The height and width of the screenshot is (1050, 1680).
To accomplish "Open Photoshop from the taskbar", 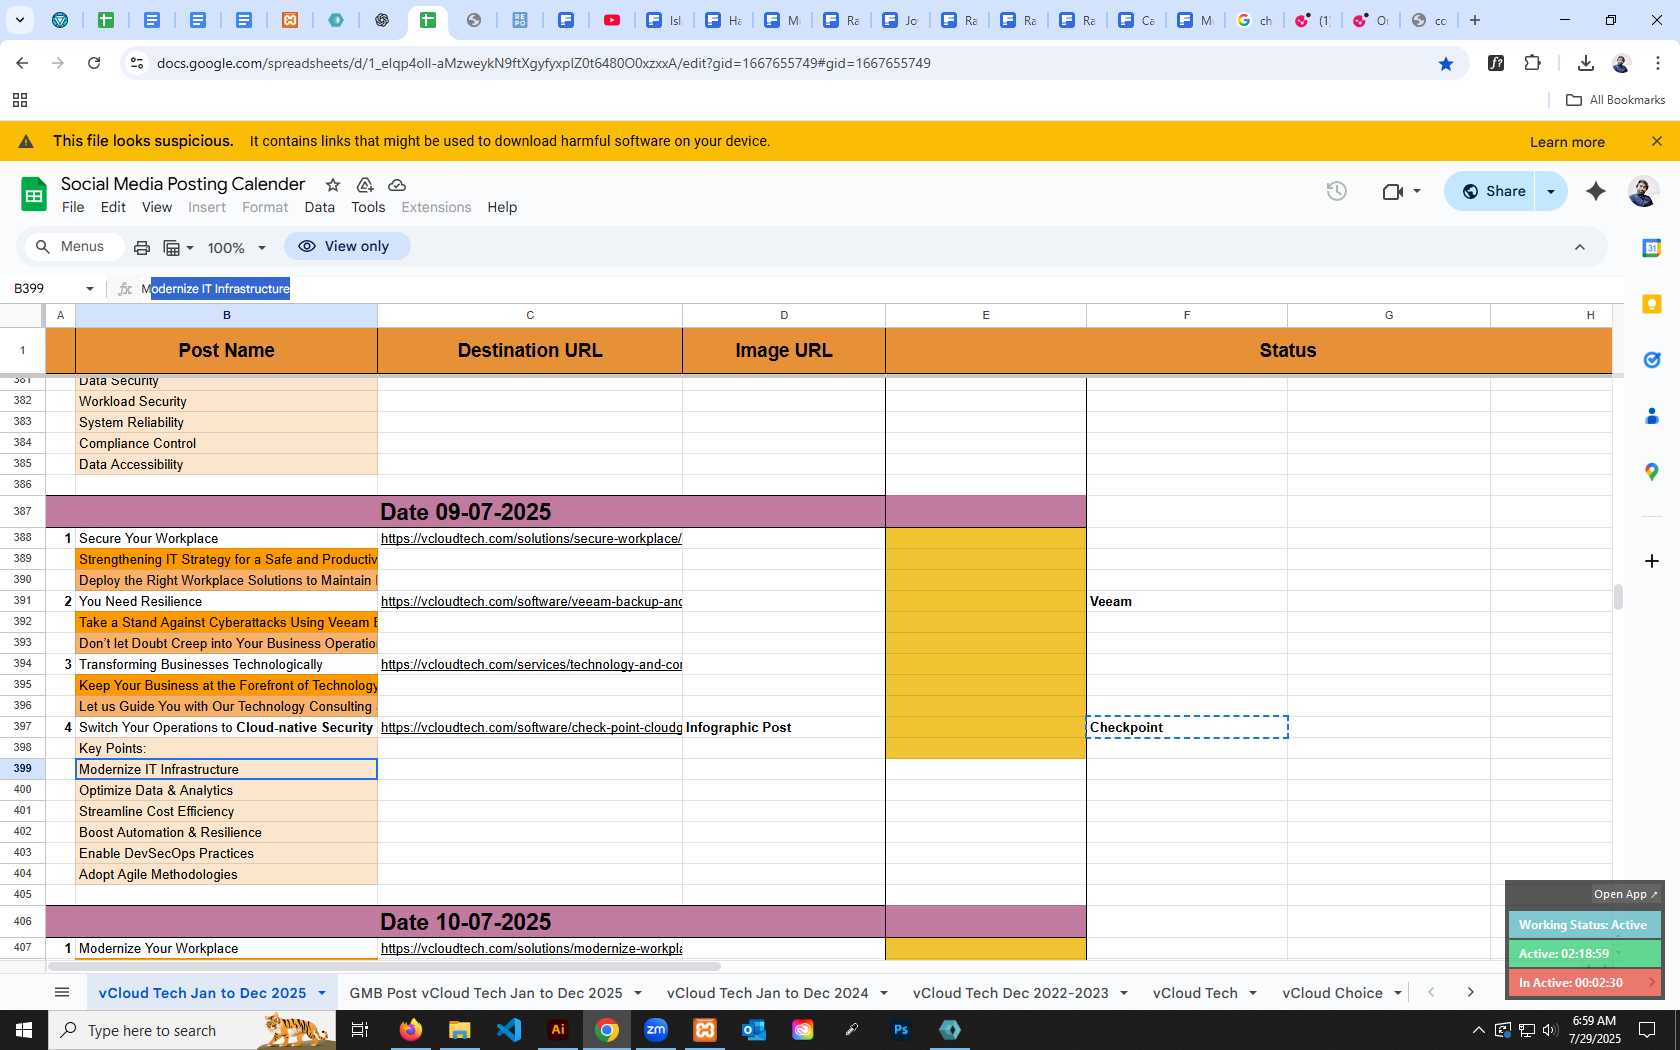I will coord(901,1030).
